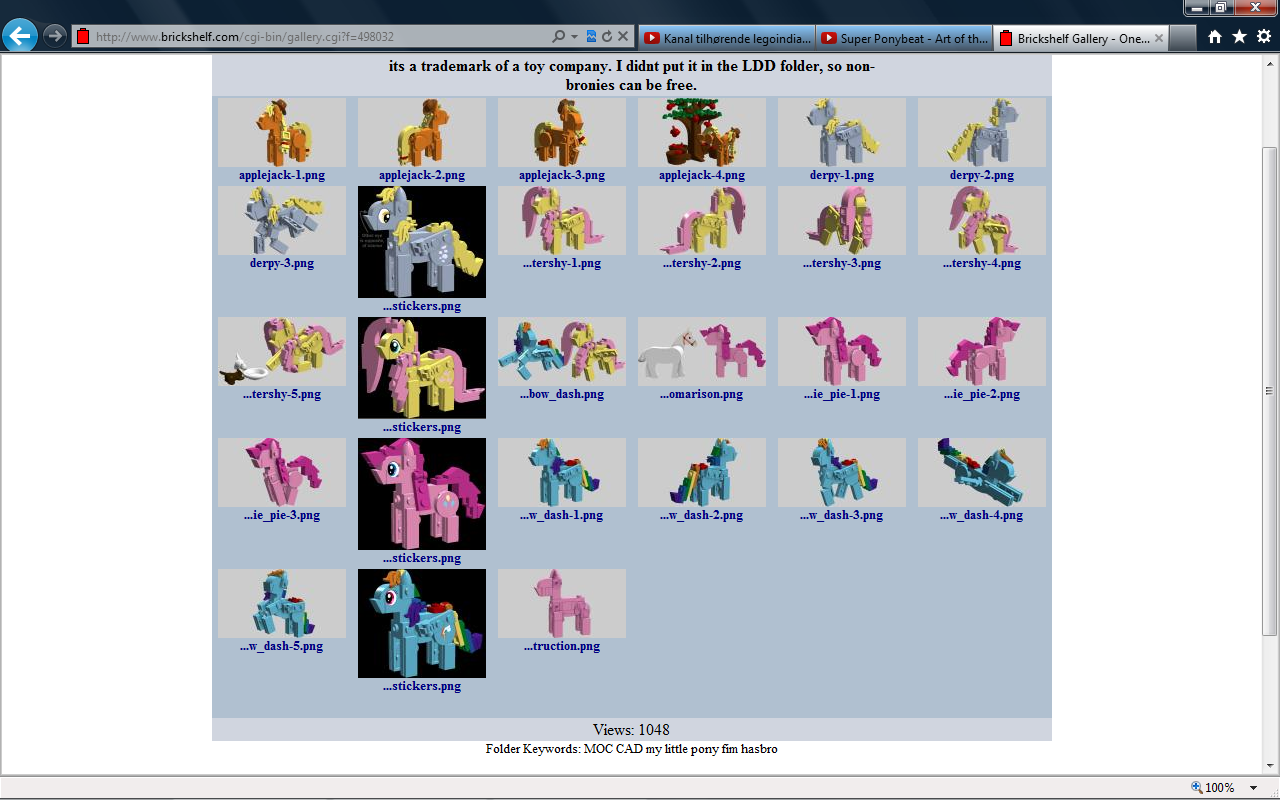Switch to the 'Kanal tilhørende legoindia' tab
This screenshot has height=800, width=1280.
tap(727, 38)
